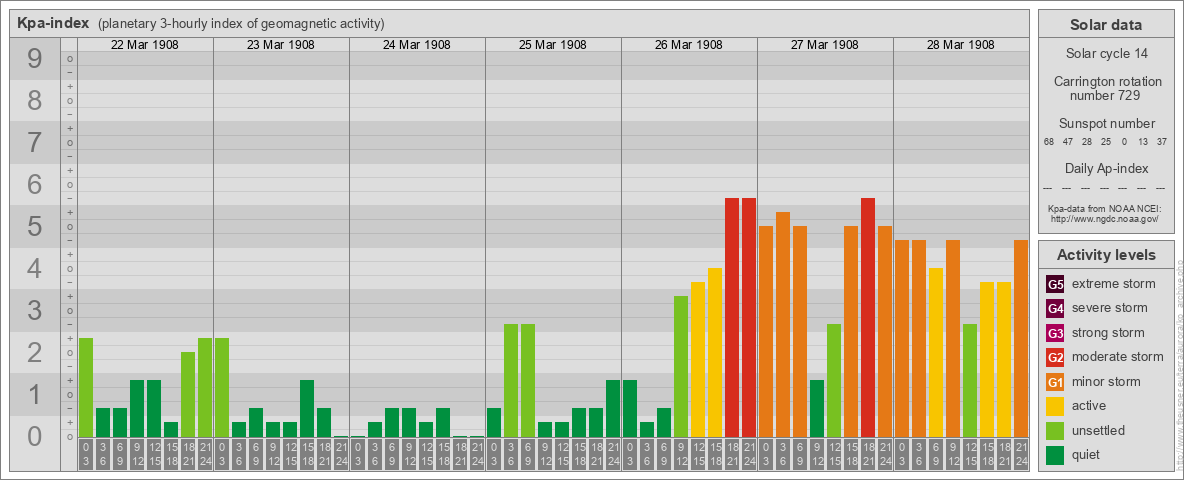The width and height of the screenshot is (1184, 480).
Task: Click the 22 Mar 0-3 hour label
Action: click(86, 454)
